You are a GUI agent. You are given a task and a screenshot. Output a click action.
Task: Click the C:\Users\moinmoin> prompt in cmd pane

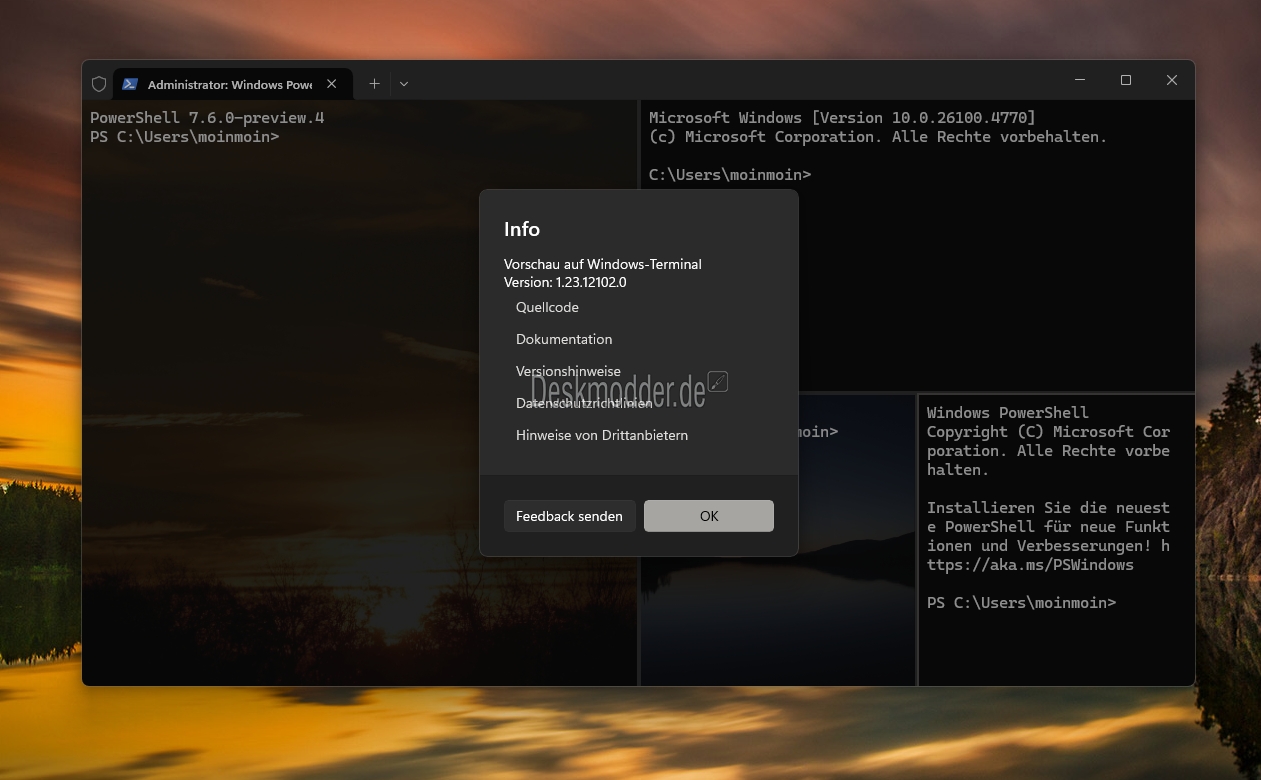click(x=730, y=175)
